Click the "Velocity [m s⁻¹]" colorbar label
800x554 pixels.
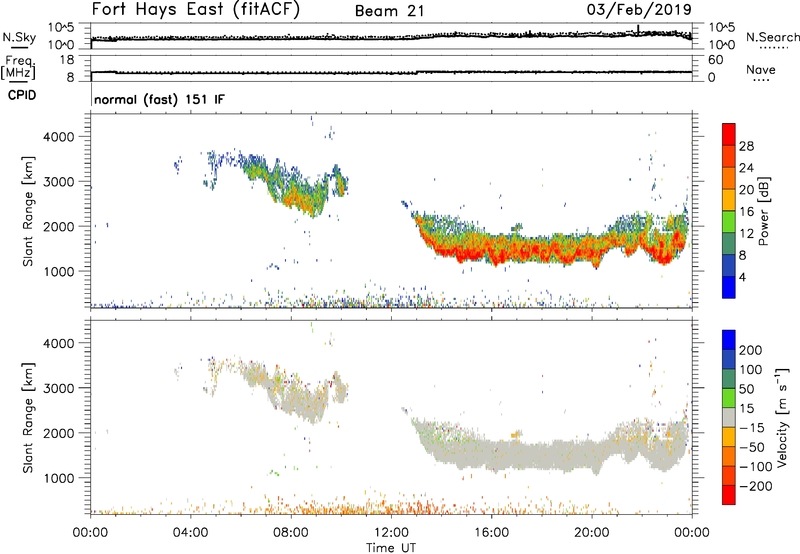point(782,417)
